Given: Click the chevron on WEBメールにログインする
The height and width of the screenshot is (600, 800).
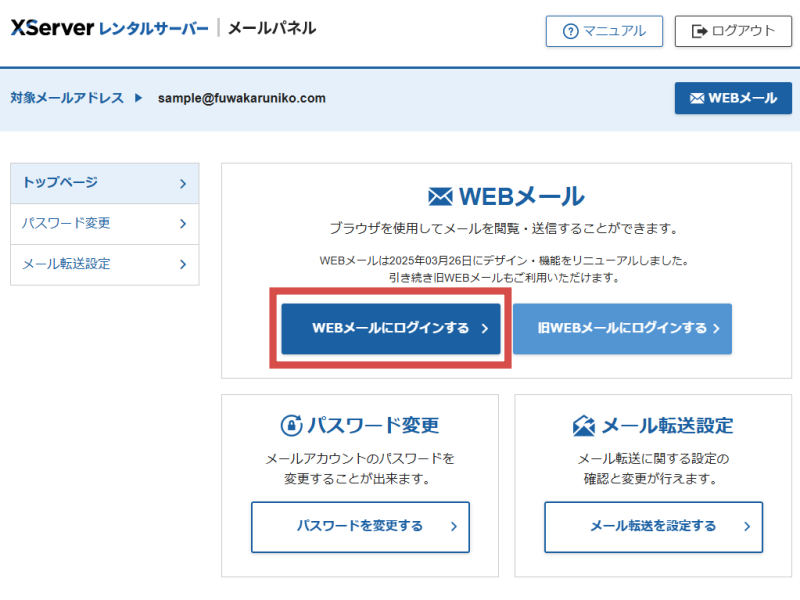Looking at the screenshot, I should [x=485, y=329].
